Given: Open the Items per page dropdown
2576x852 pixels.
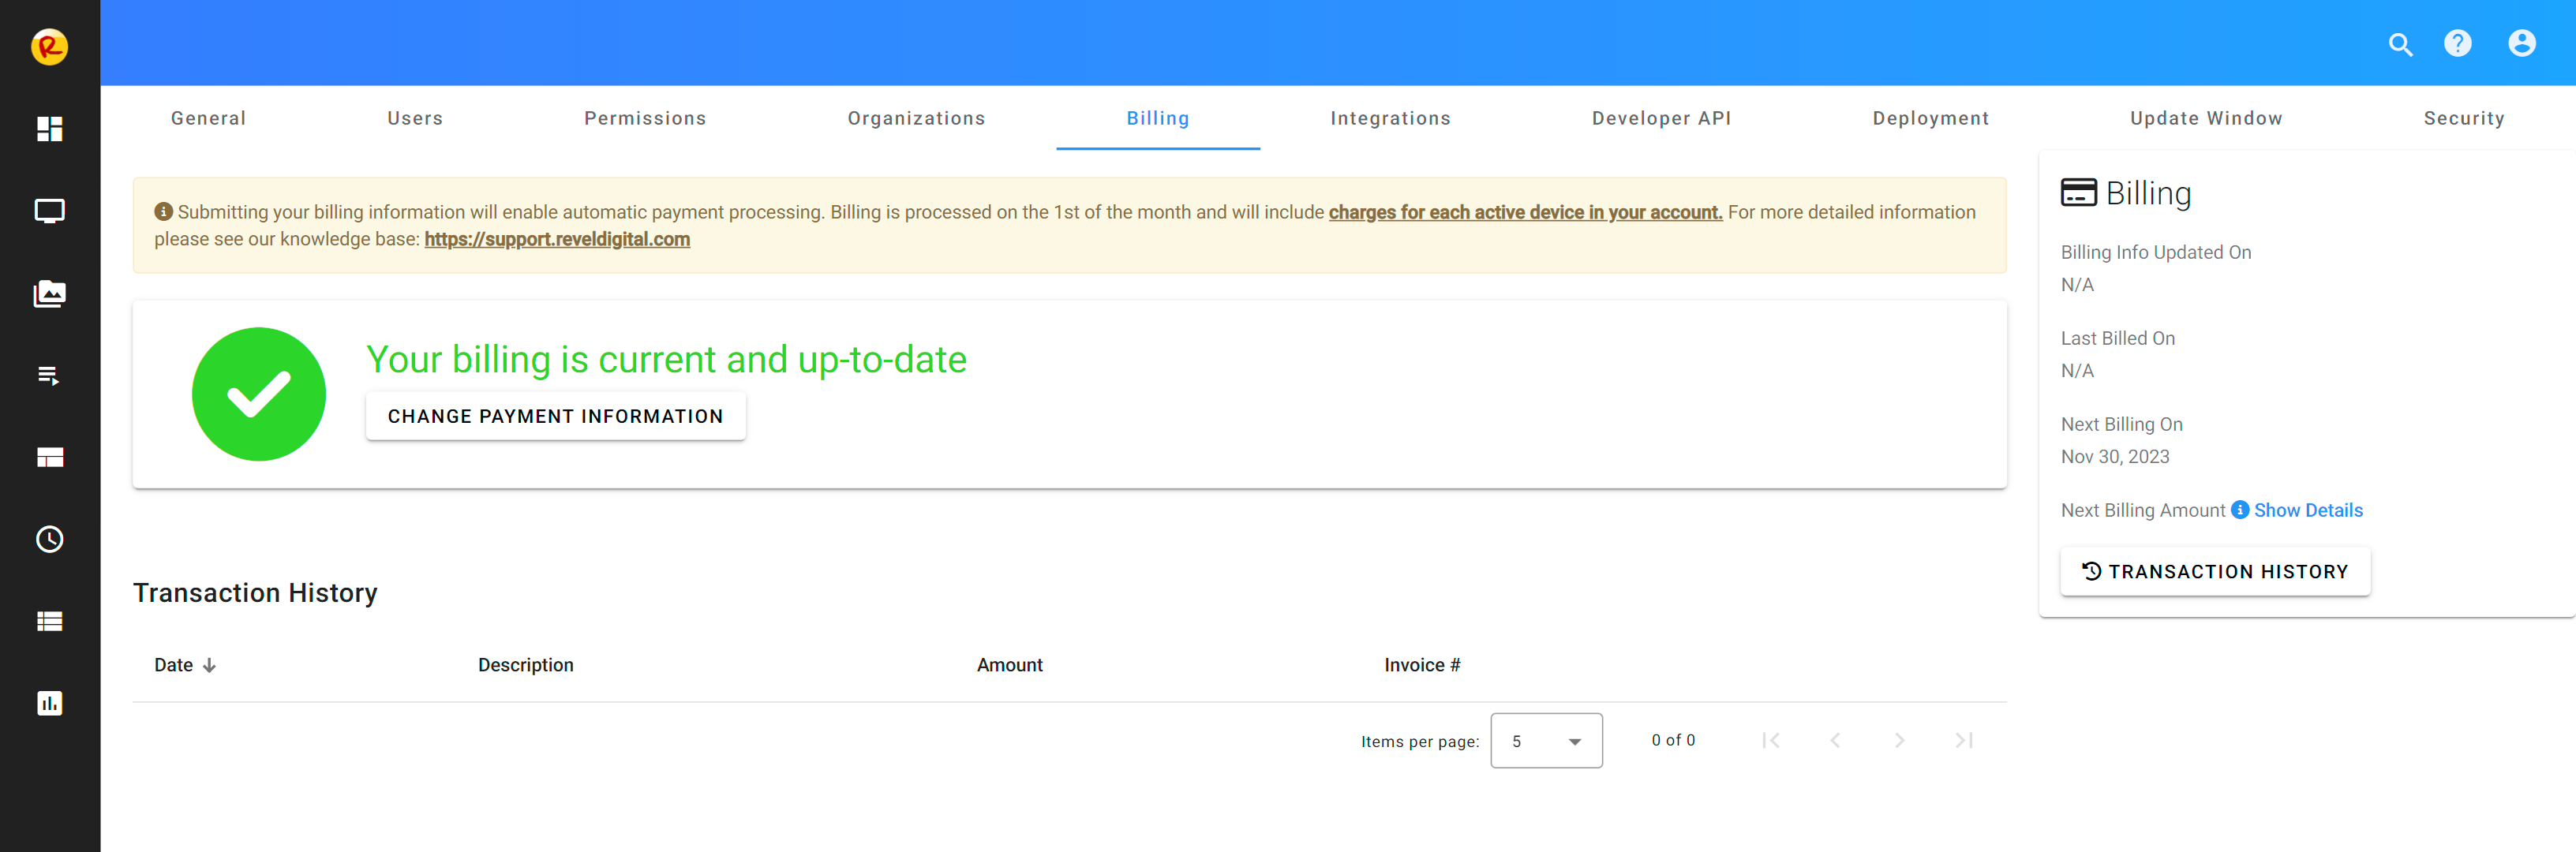Looking at the screenshot, I should click(x=1545, y=741).
